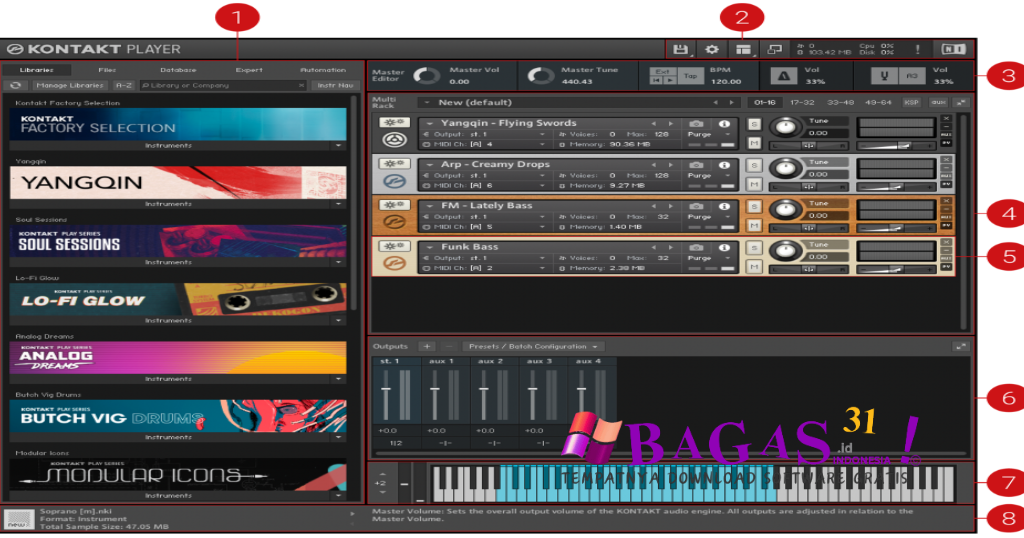Click the Tap tempo button
Screen dimensions: 1024x538
[x=690, y=76]
